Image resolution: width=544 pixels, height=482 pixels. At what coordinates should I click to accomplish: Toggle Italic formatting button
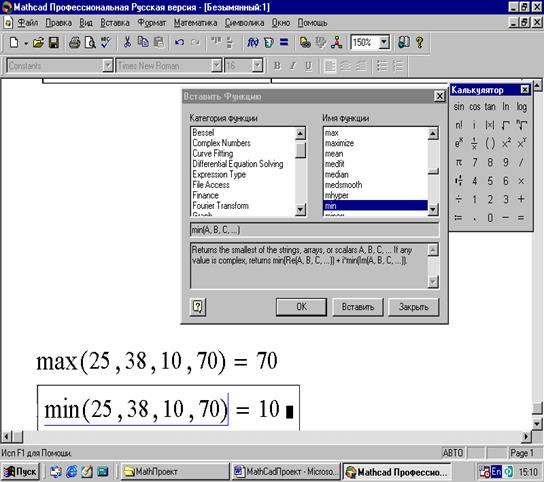click(292, 66)
